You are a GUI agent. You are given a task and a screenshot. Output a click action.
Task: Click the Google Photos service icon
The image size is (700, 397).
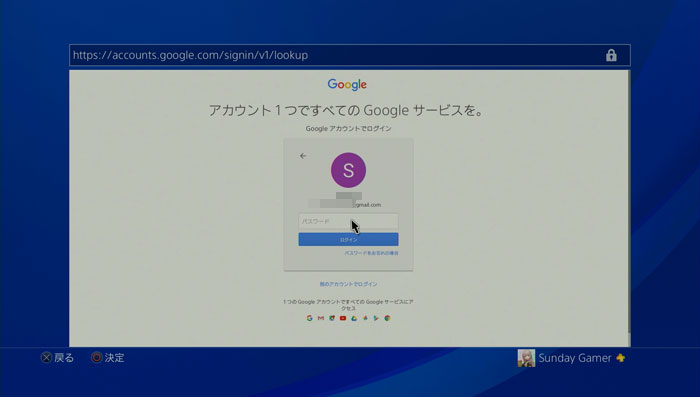(365, 318)
